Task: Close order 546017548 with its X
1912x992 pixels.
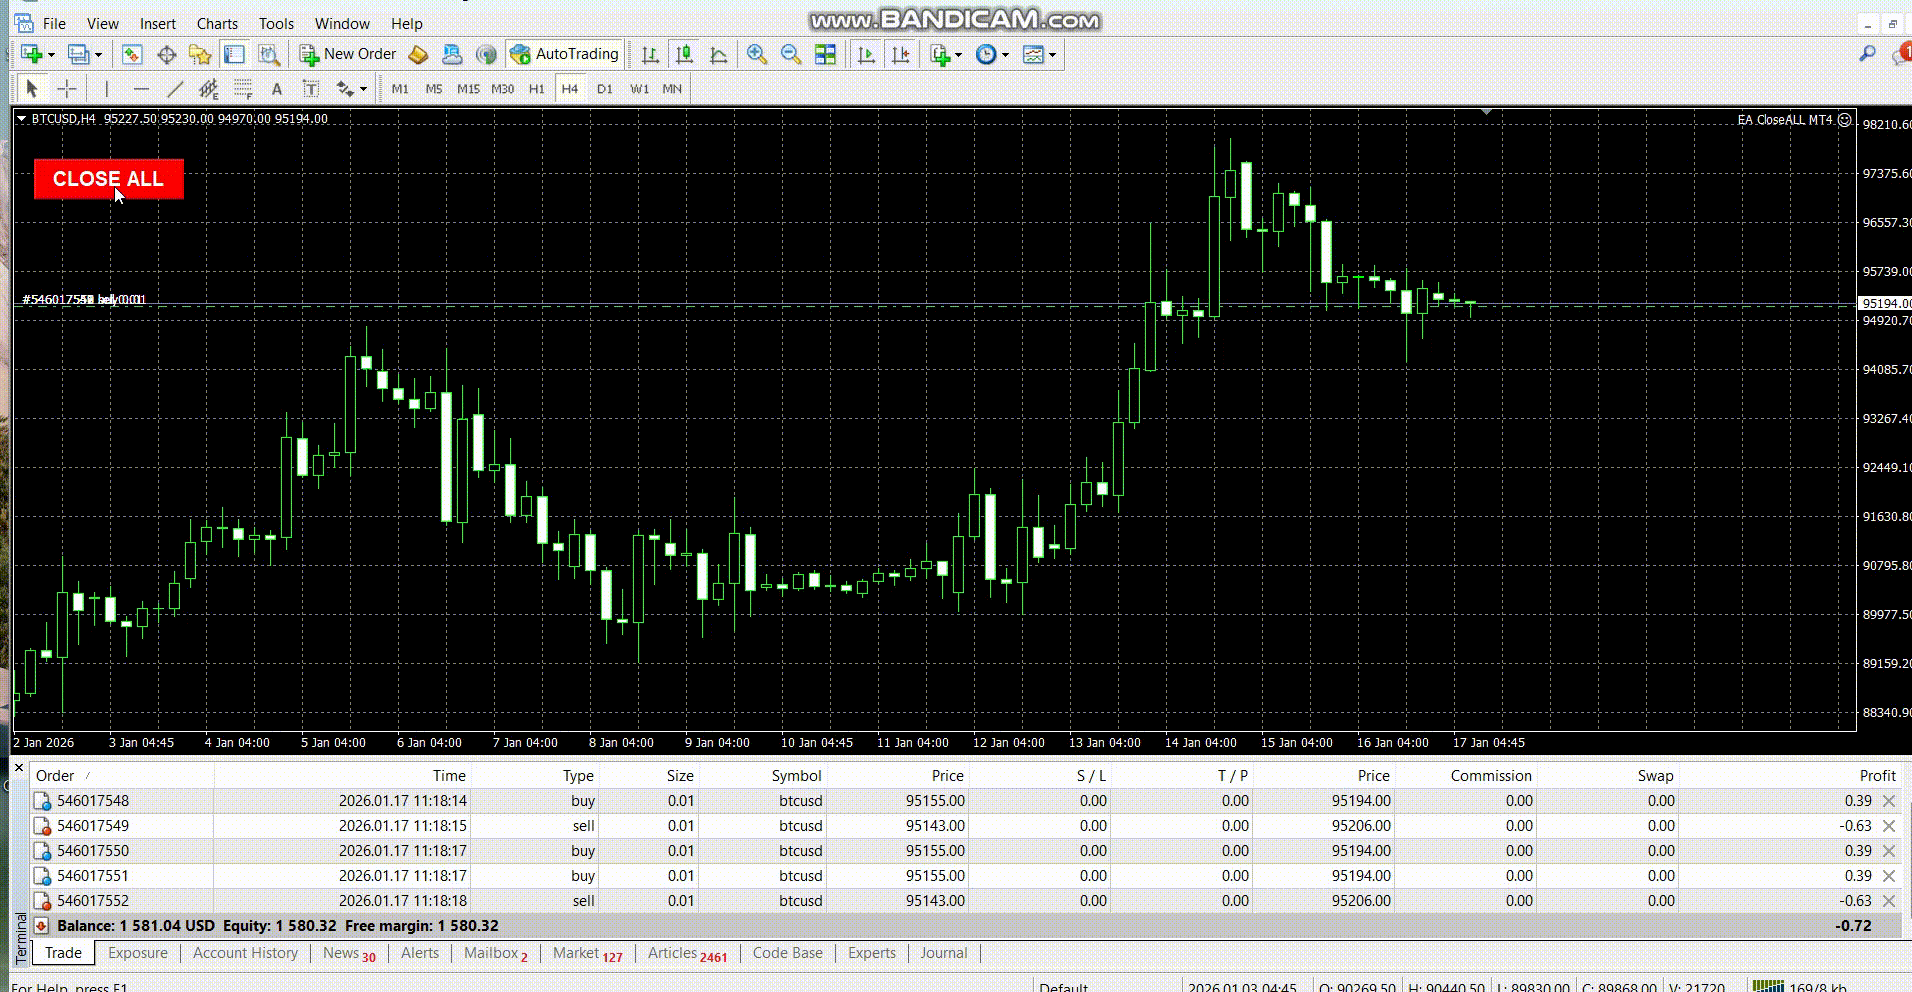Action: coord(1889,801)
